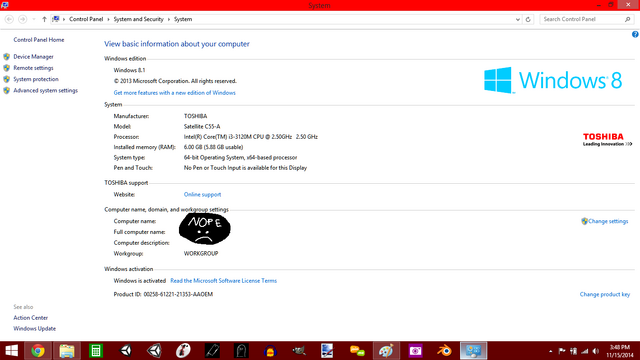Viewport: 640px width, 360px height.
Task: Show hidden system tray icons arrow
Action: point(550,351)
